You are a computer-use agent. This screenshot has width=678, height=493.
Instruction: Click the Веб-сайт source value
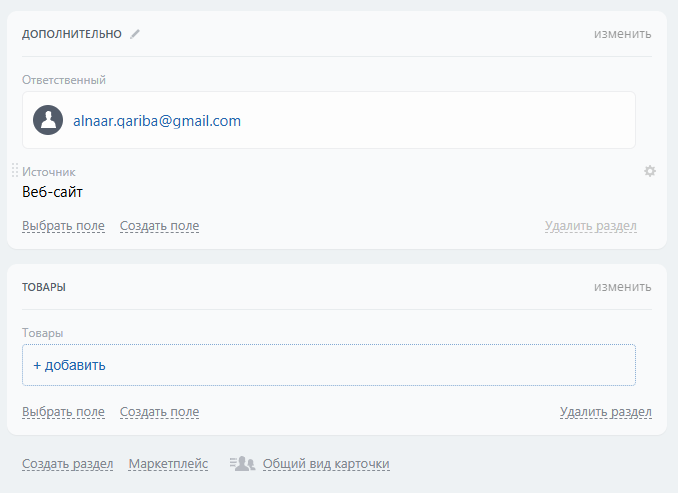pyautogui.click(x=53, y=192)
